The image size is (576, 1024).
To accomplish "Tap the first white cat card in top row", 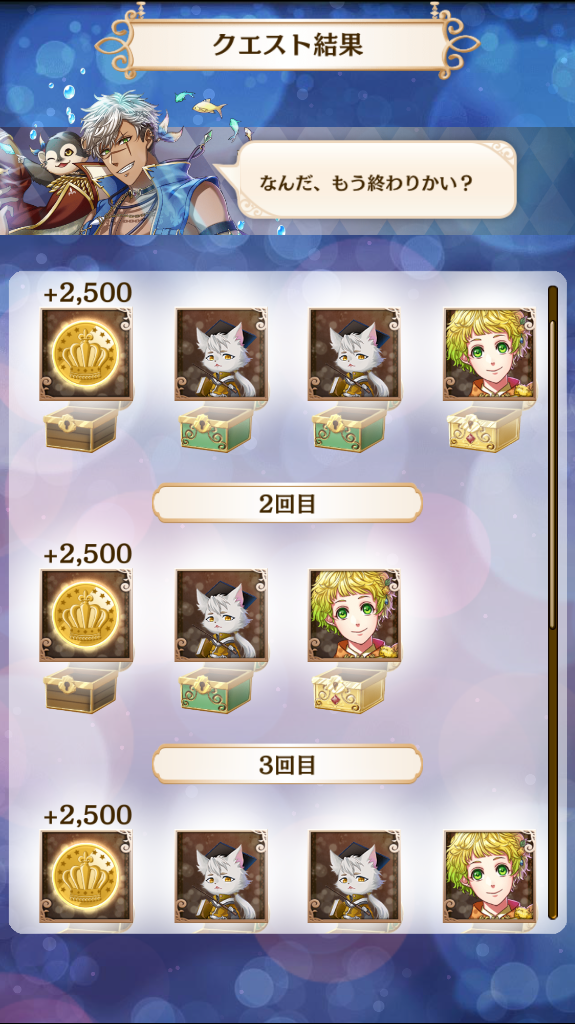I will pos(221,355).
